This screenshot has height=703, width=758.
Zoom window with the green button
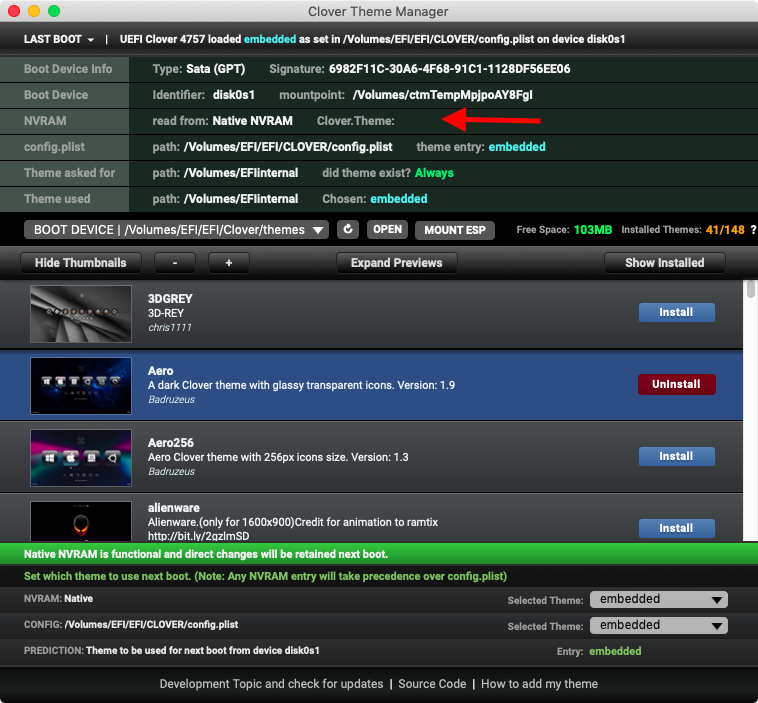(54, 11)
